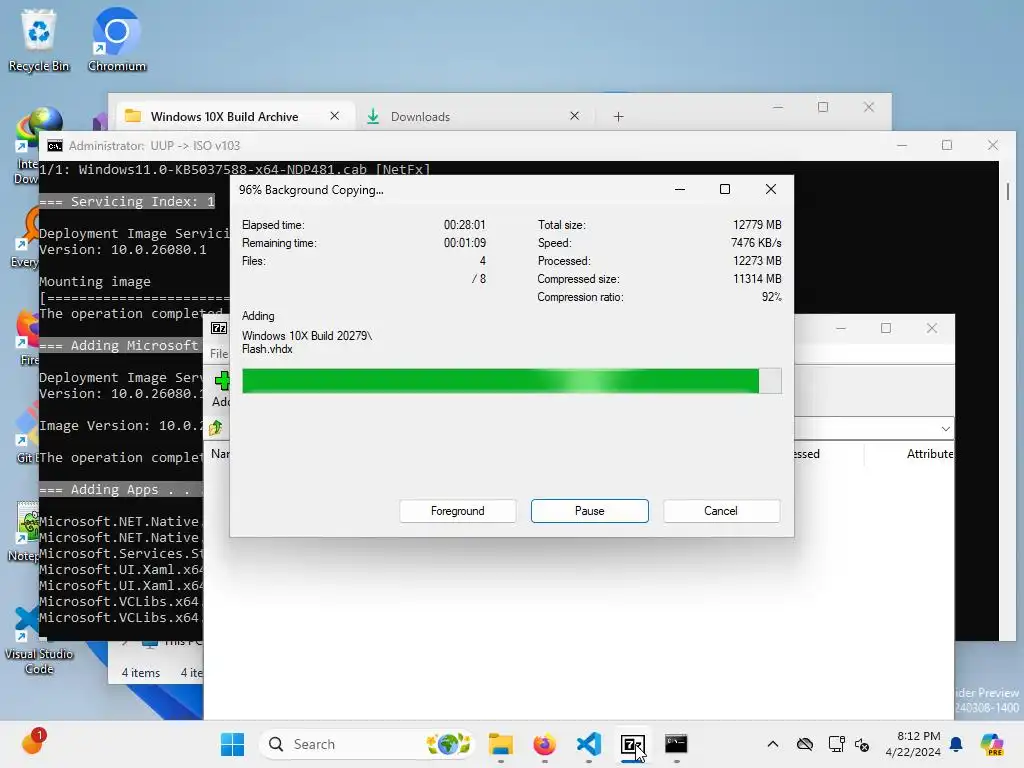Click the muted volume tray icon
This screenshot has height=768, width=1024.
point(862,744)
